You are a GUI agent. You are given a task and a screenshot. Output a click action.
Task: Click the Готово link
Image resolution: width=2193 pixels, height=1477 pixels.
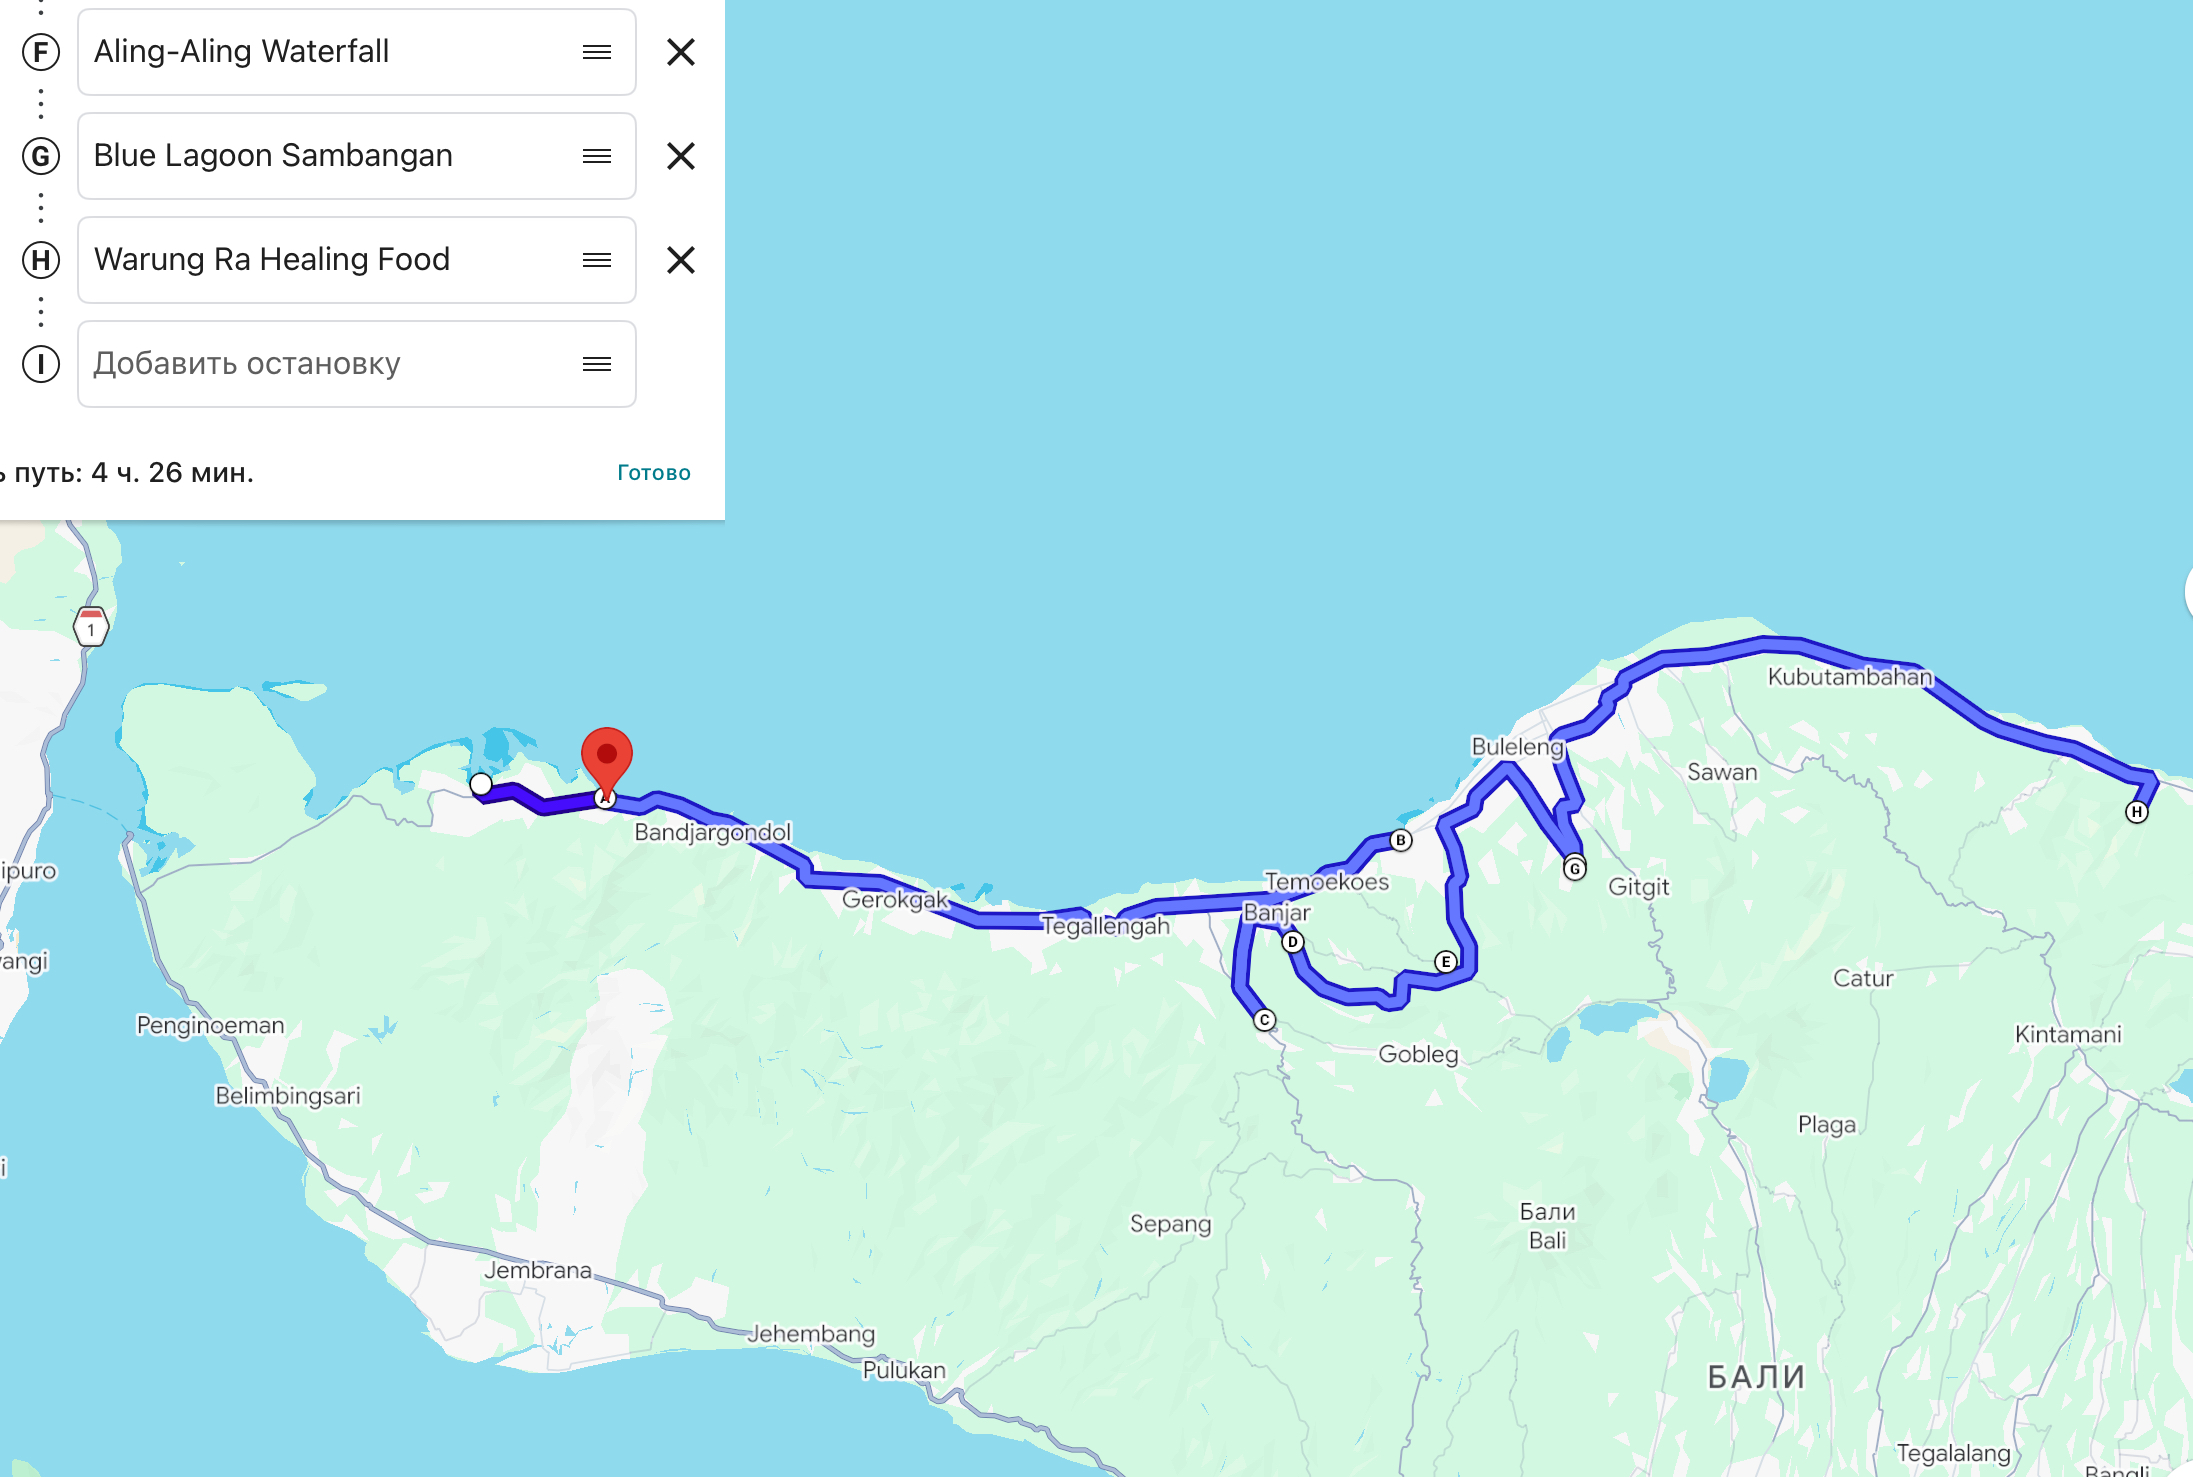(654, 473)
